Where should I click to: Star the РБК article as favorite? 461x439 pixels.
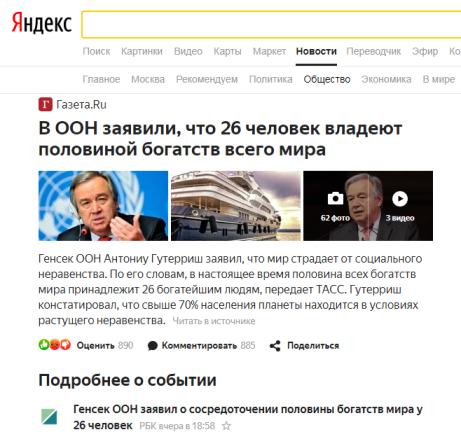pyautogui.click(x=226, y=426)
